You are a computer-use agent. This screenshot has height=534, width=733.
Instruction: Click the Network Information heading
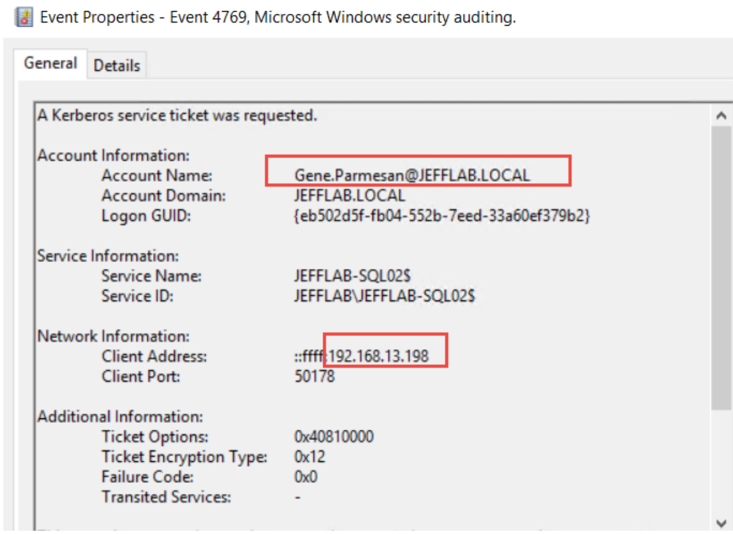113,336
